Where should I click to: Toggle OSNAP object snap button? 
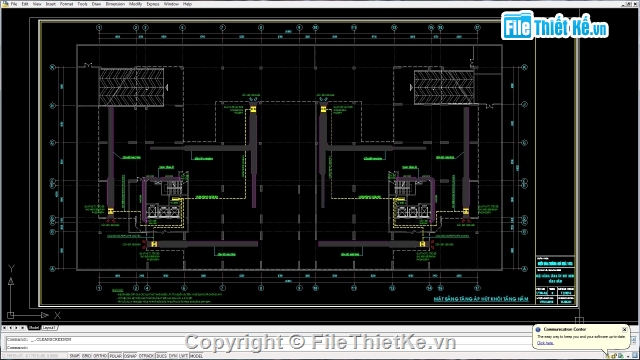130,356
